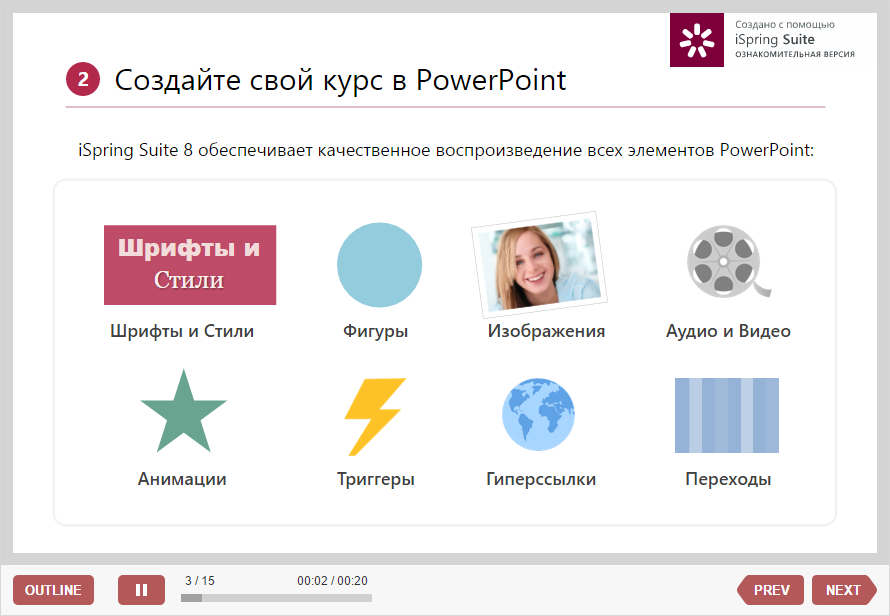Viewport: 890px width, 616px height.
Task: Click the label Шрифты и Стили
Action: 182,331
